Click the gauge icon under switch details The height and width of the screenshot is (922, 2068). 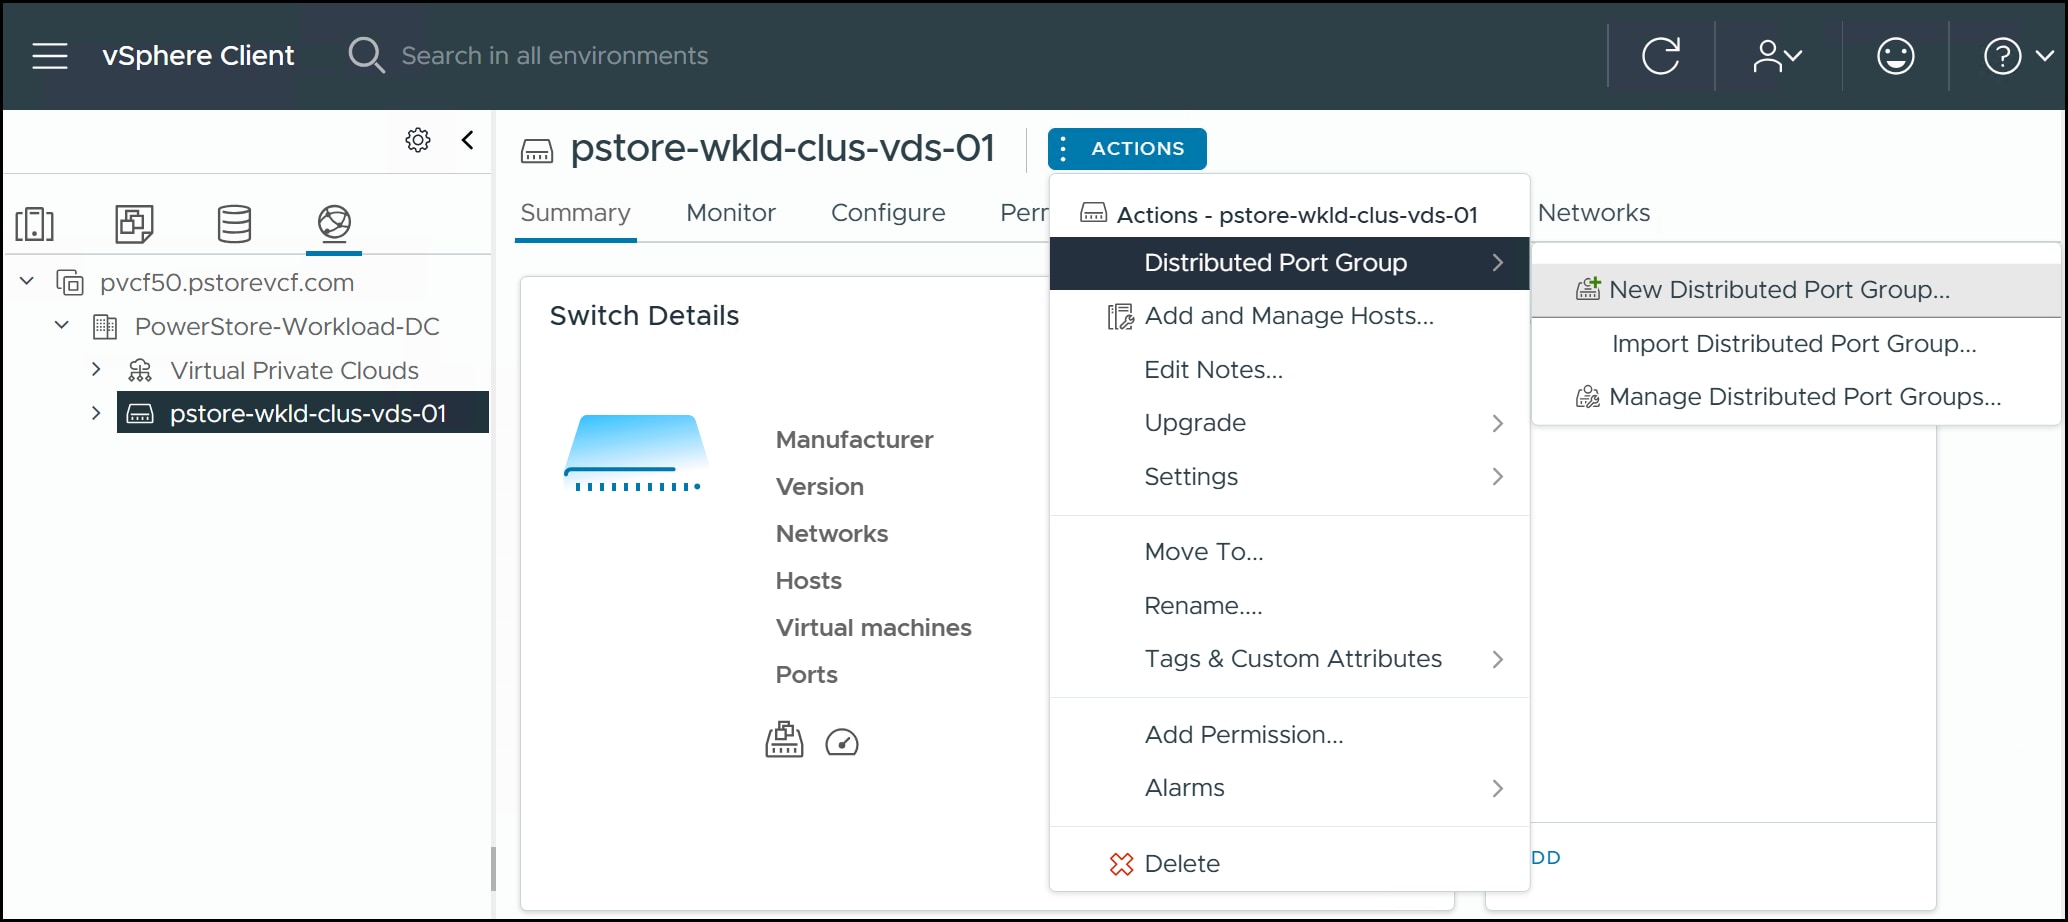point(842,742)
